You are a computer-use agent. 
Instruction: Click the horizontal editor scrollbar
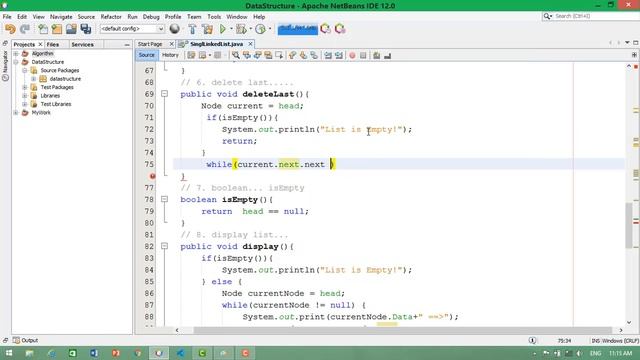click(x=402, y=330)
